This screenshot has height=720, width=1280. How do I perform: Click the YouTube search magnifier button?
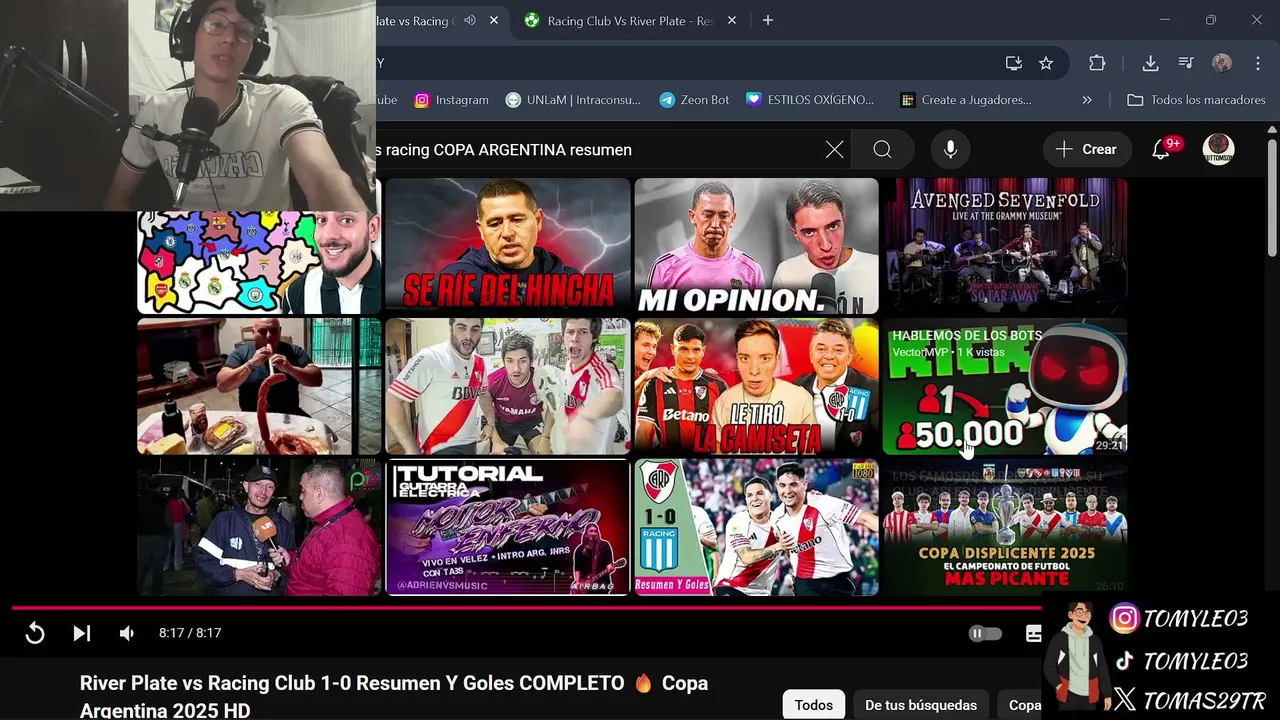882,150
